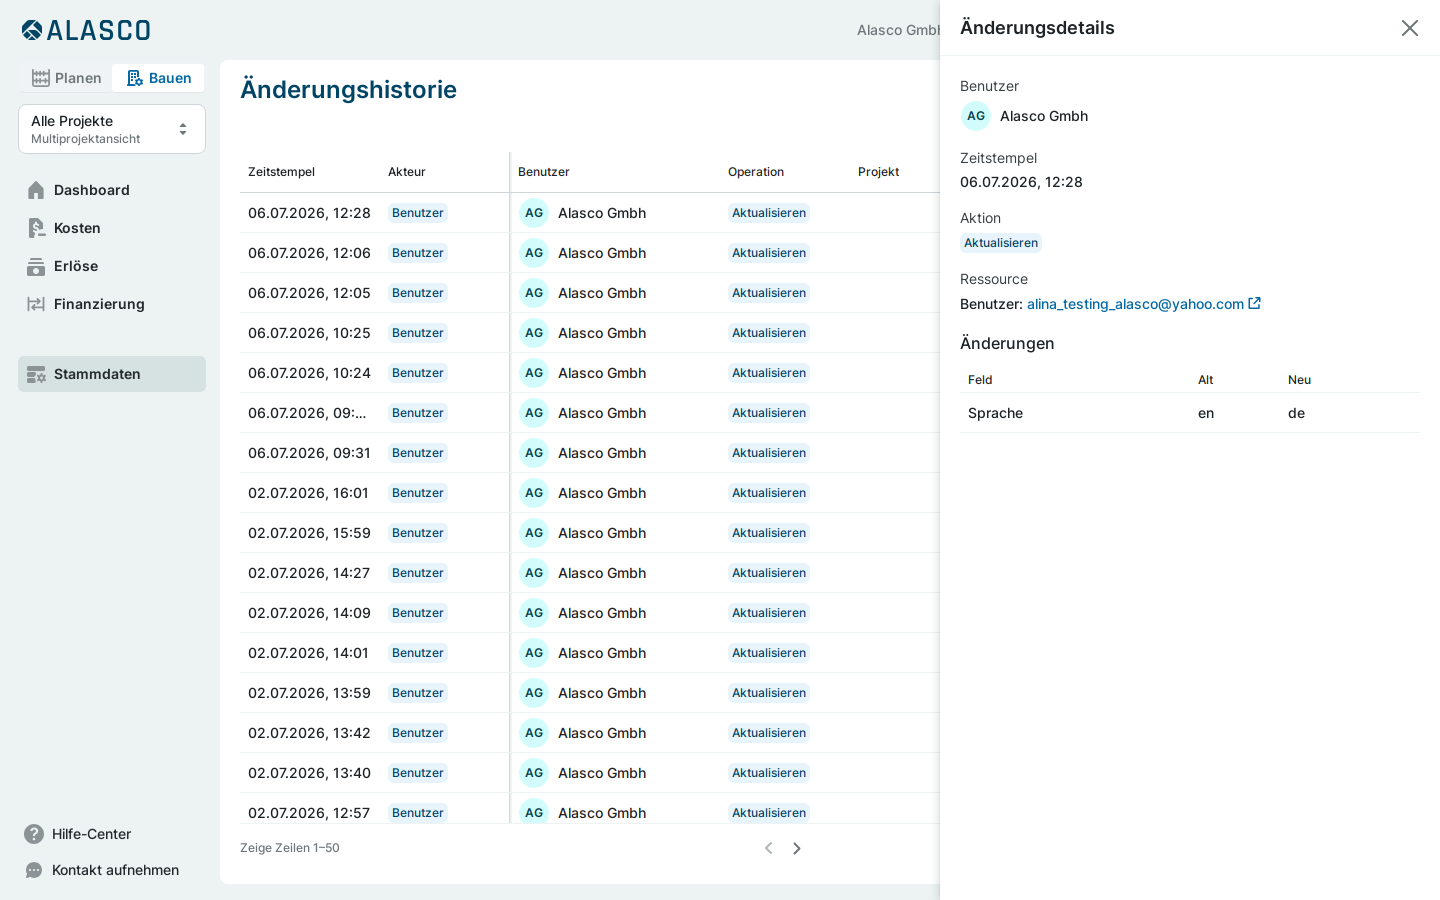Switch to the Planen tab
This screenshot has width=1440, height=900.
(67, 78)
